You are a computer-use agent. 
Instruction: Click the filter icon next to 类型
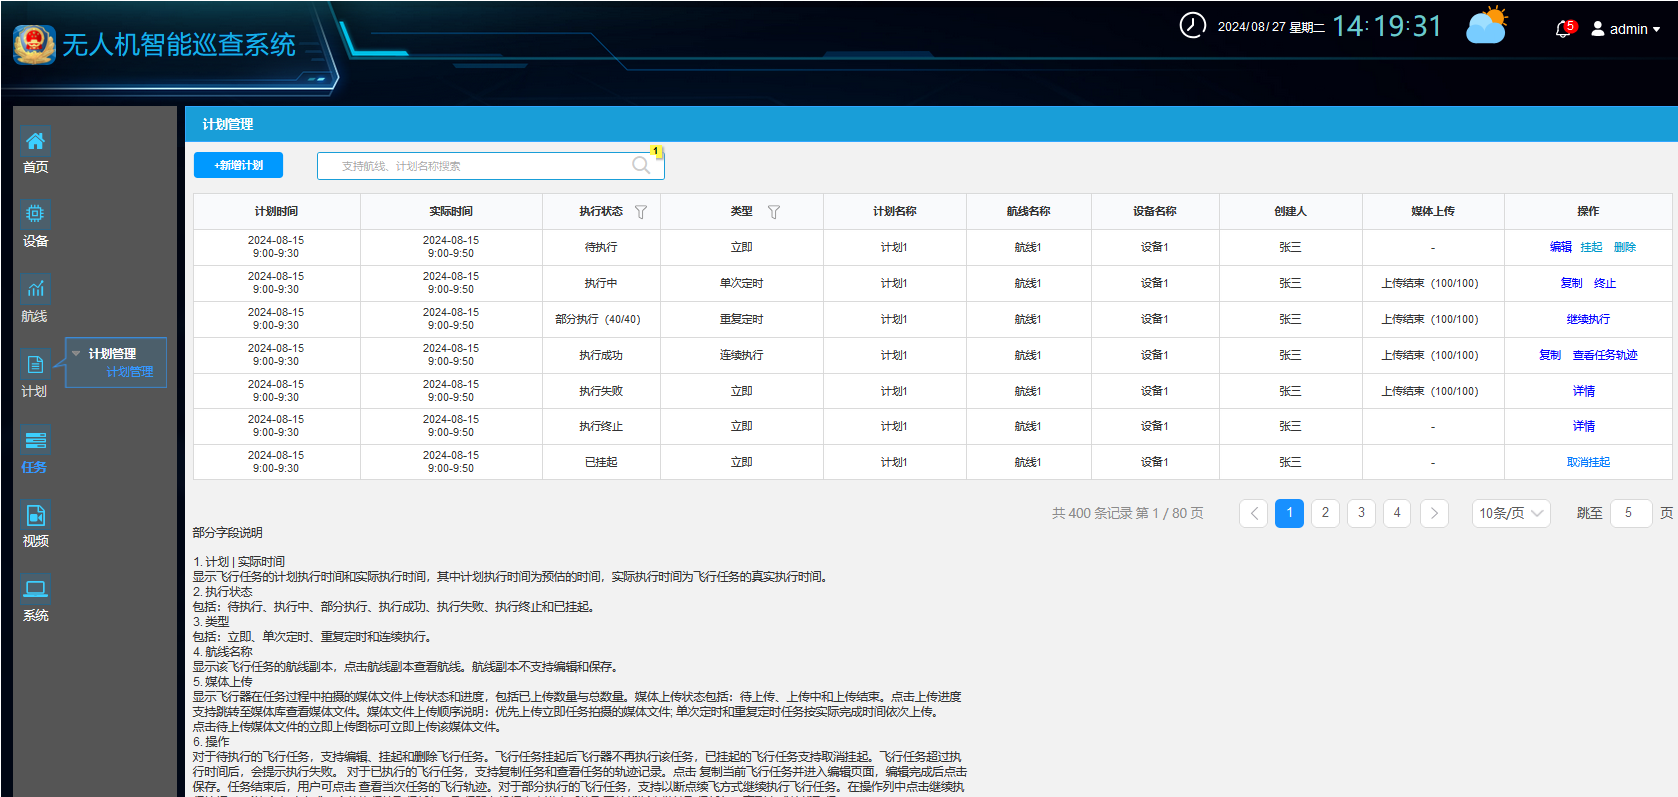pos(773,212)
